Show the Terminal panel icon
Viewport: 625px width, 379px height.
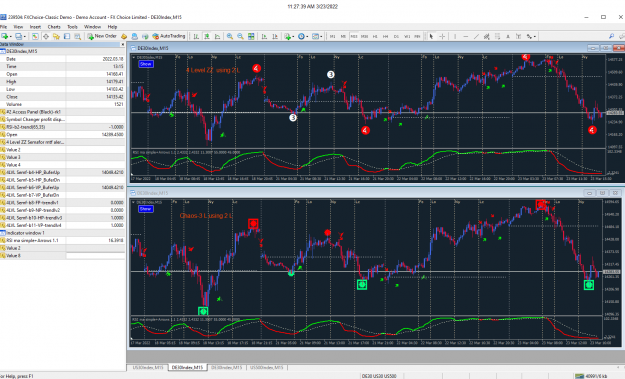click(x=67, y=36)
